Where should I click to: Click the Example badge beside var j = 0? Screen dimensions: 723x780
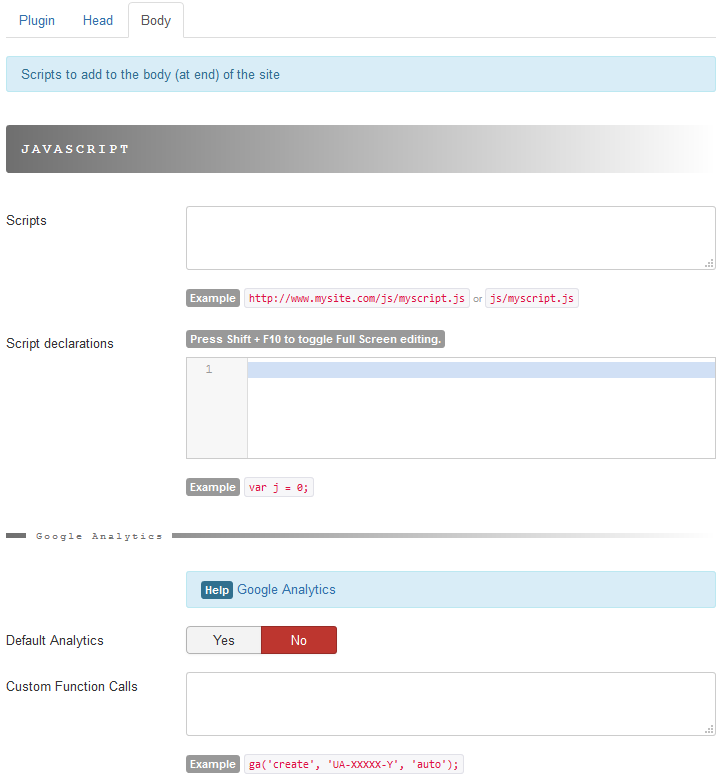213,487
